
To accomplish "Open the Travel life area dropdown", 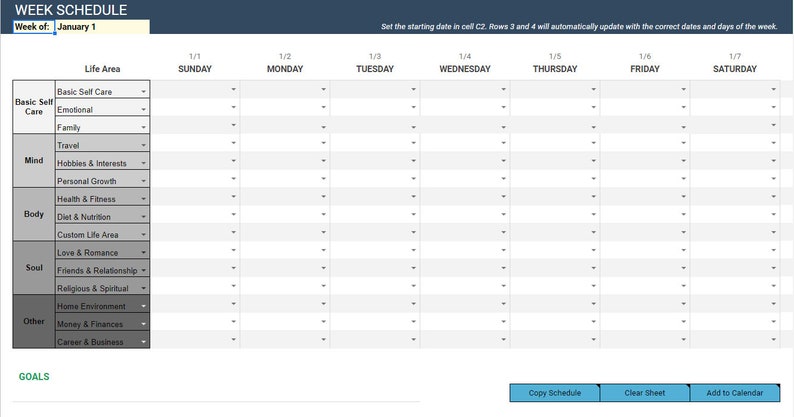I will (143, 145).
